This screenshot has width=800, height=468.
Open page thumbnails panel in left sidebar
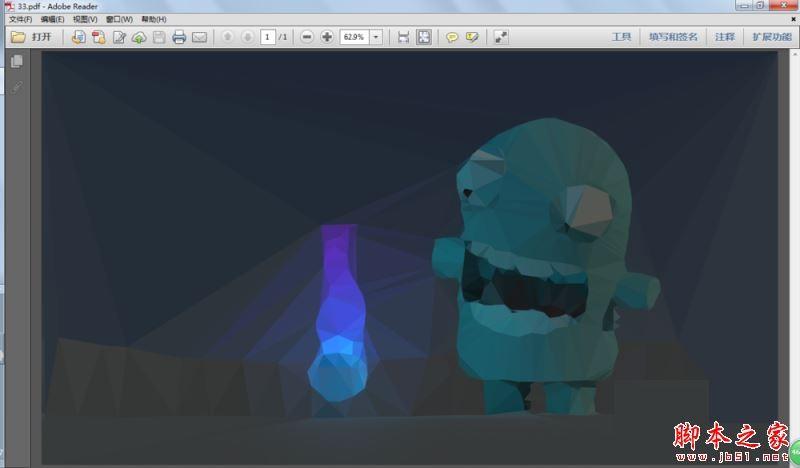point(17,62)
